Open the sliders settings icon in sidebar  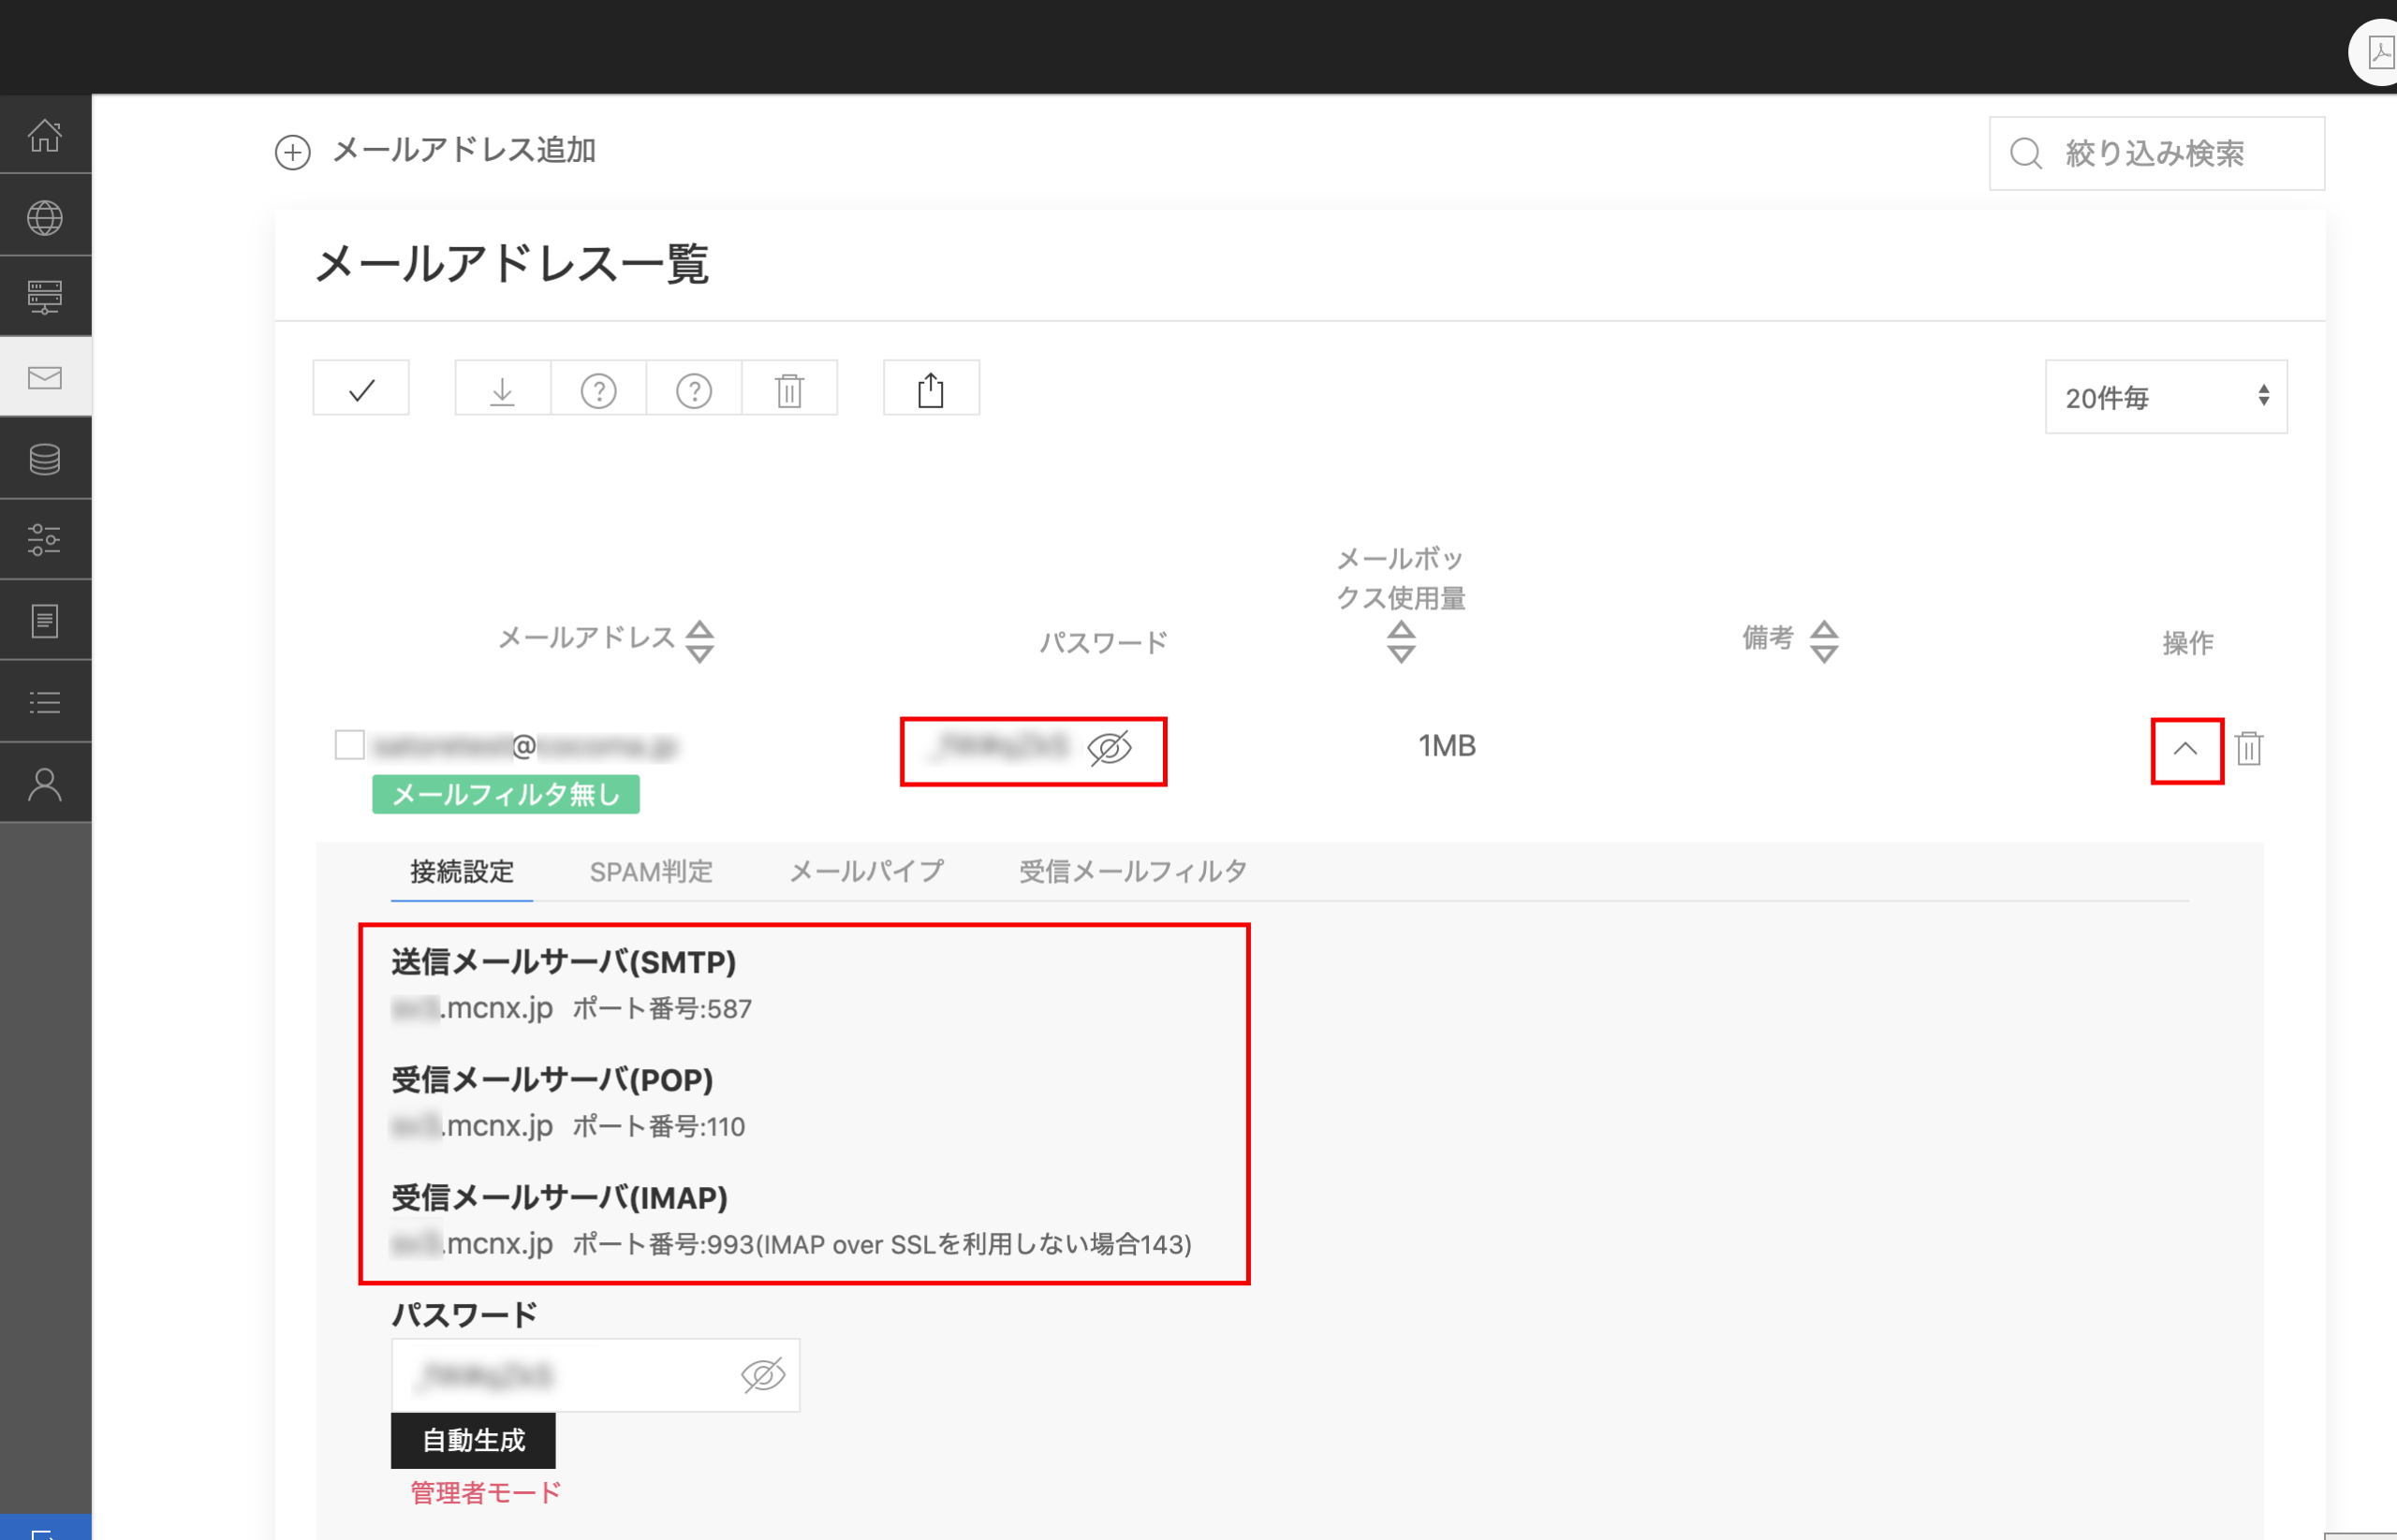[x=45, y=540]
